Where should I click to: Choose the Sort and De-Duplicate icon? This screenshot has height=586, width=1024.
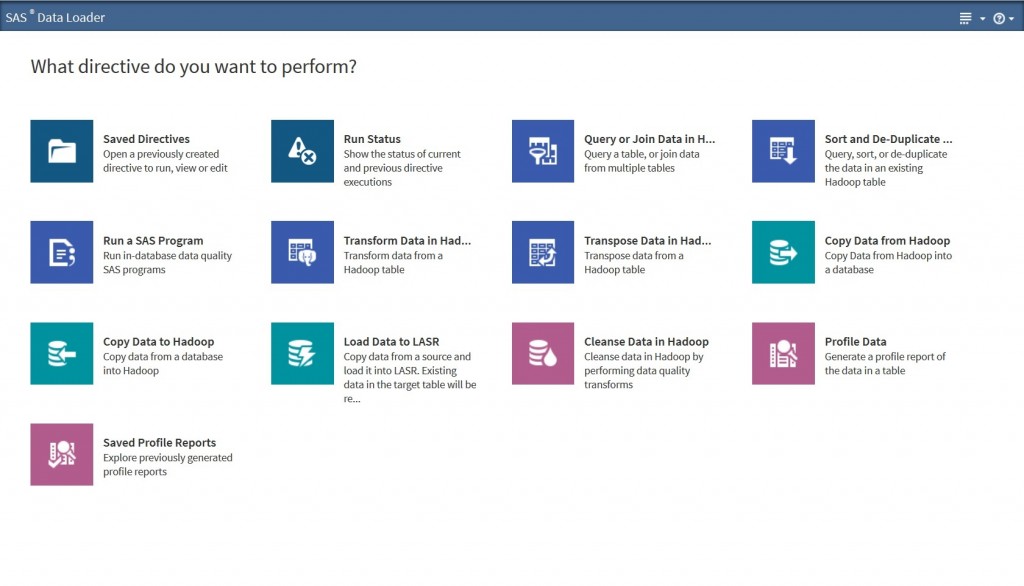click(783, 151)
